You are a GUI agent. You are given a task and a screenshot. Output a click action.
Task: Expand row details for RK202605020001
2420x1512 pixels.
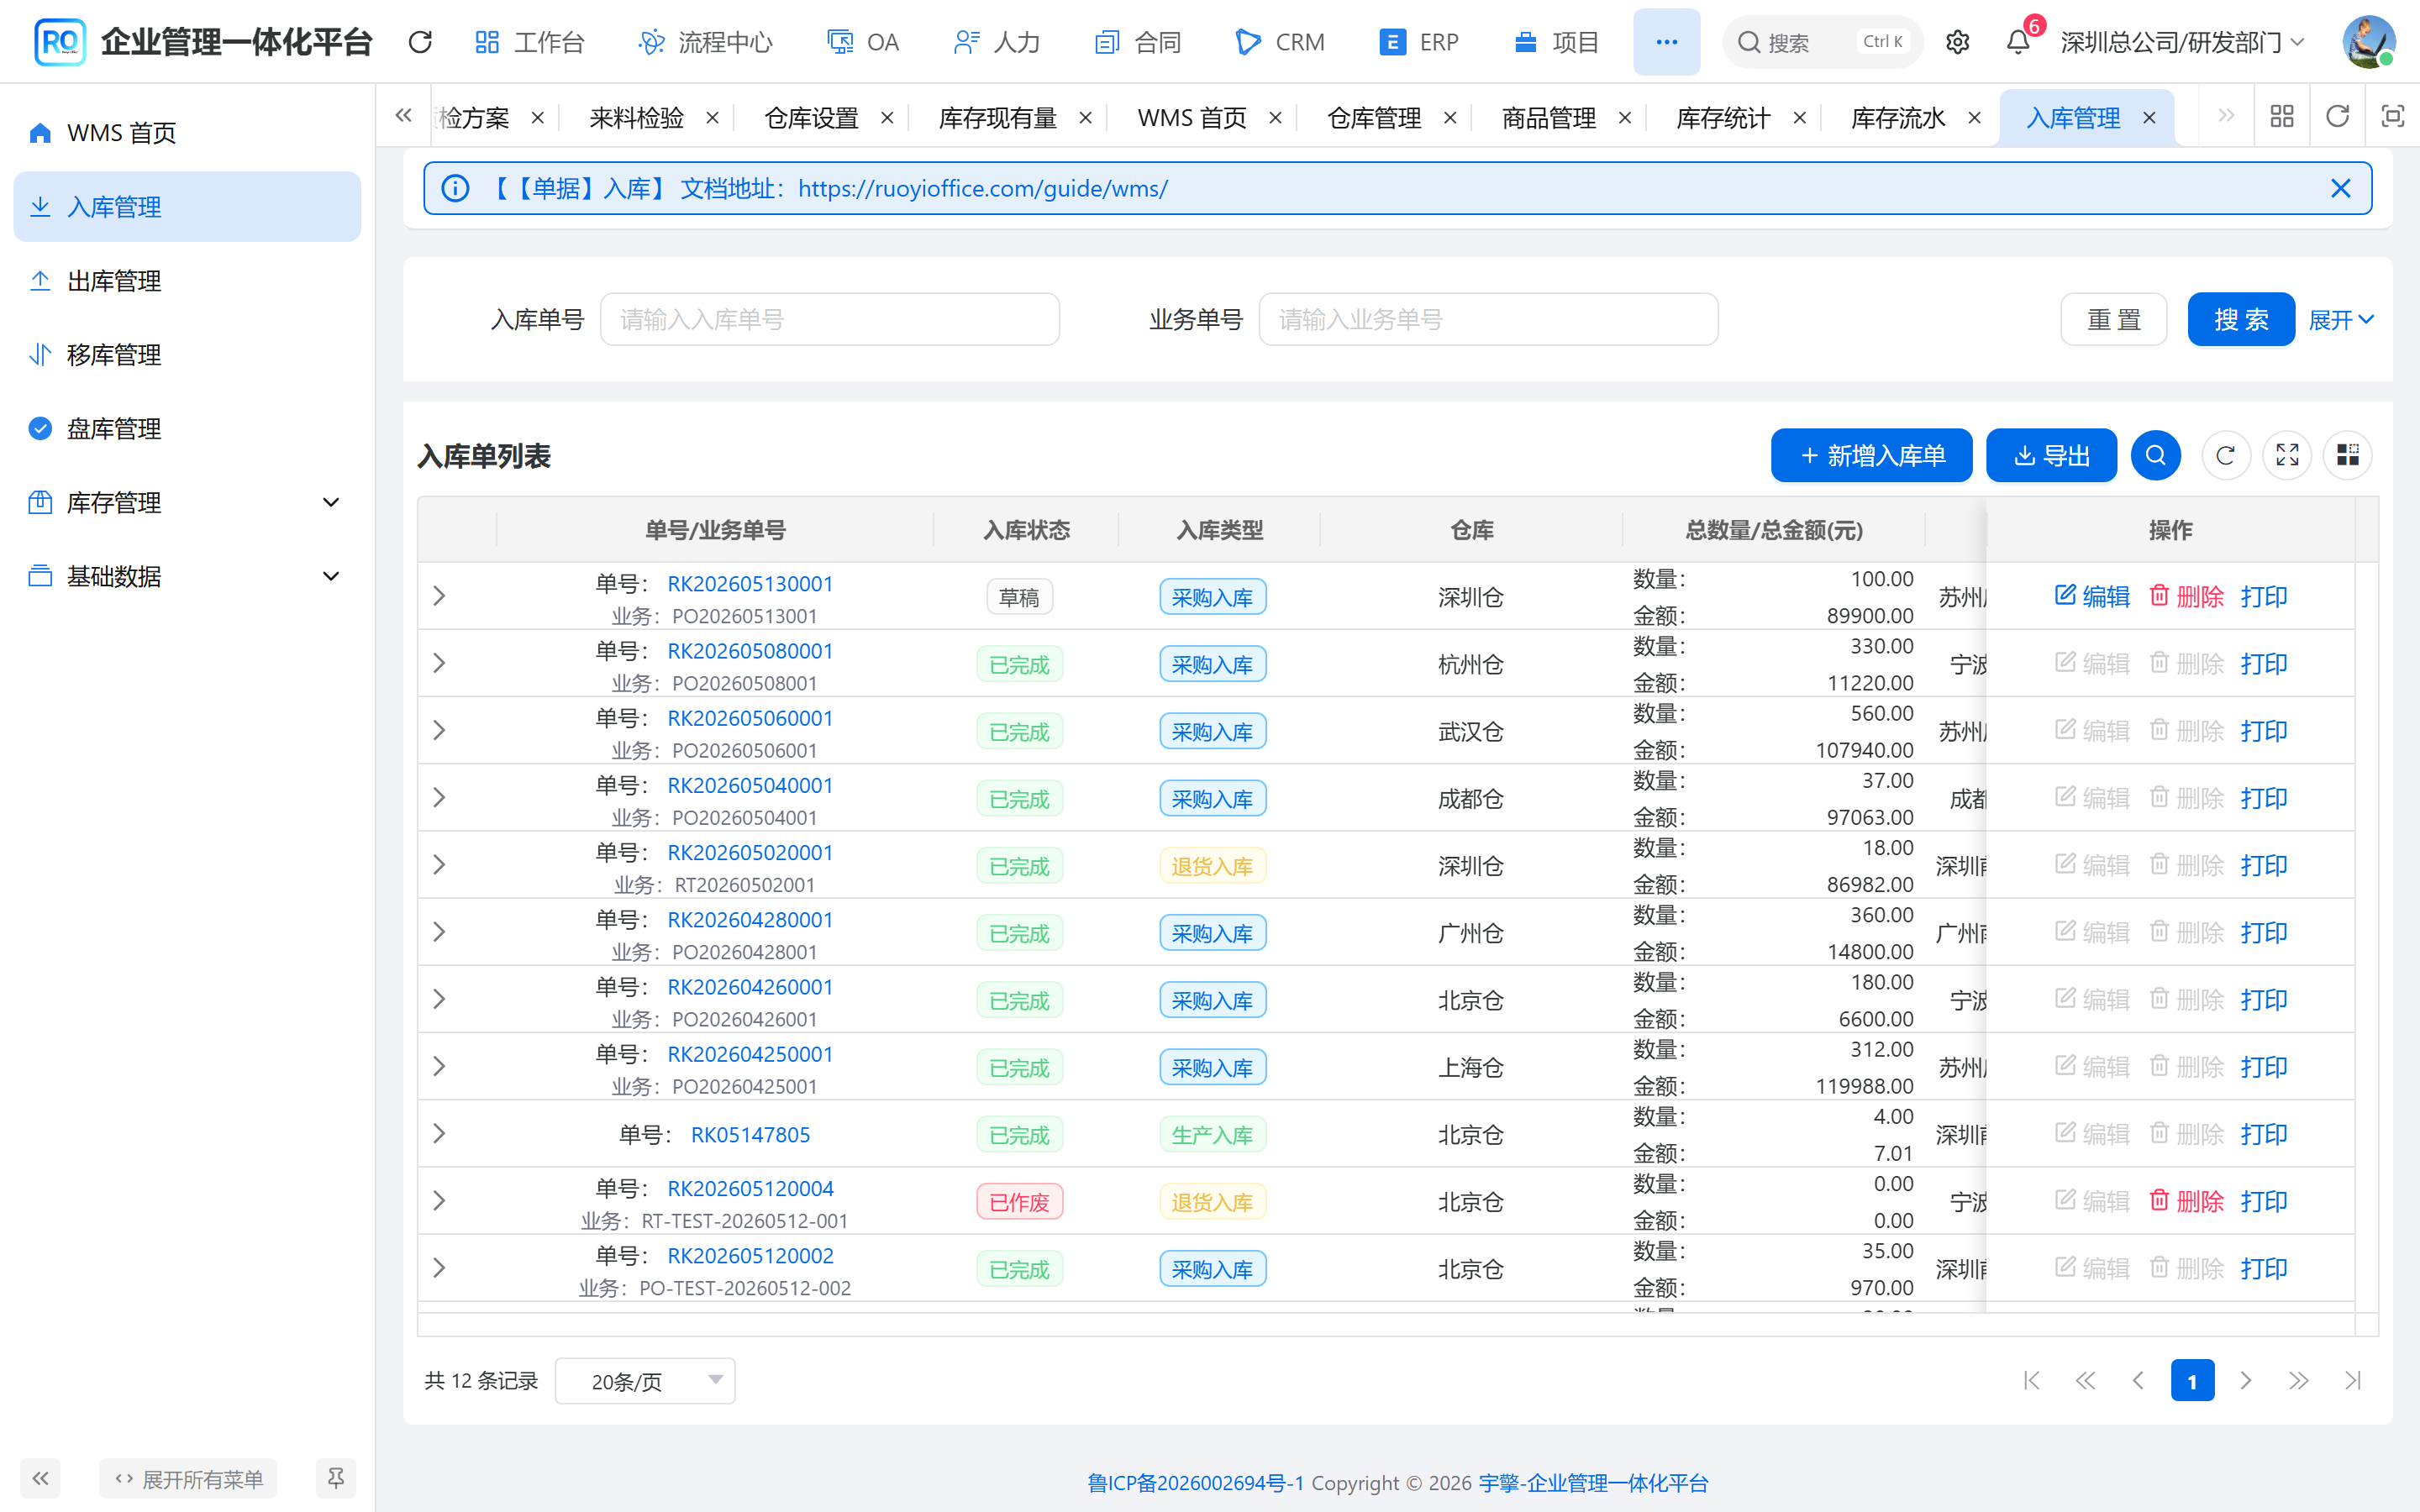(x=439, y=865)
